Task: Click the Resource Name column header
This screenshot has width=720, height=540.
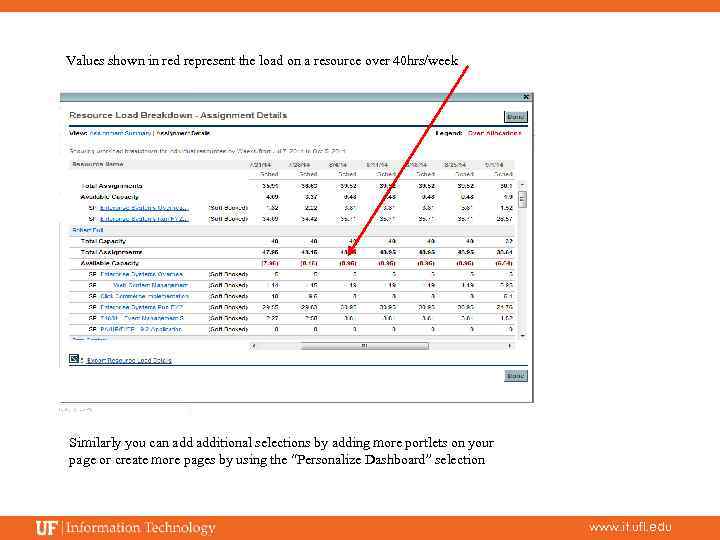Action: click(x=98, y=164)
